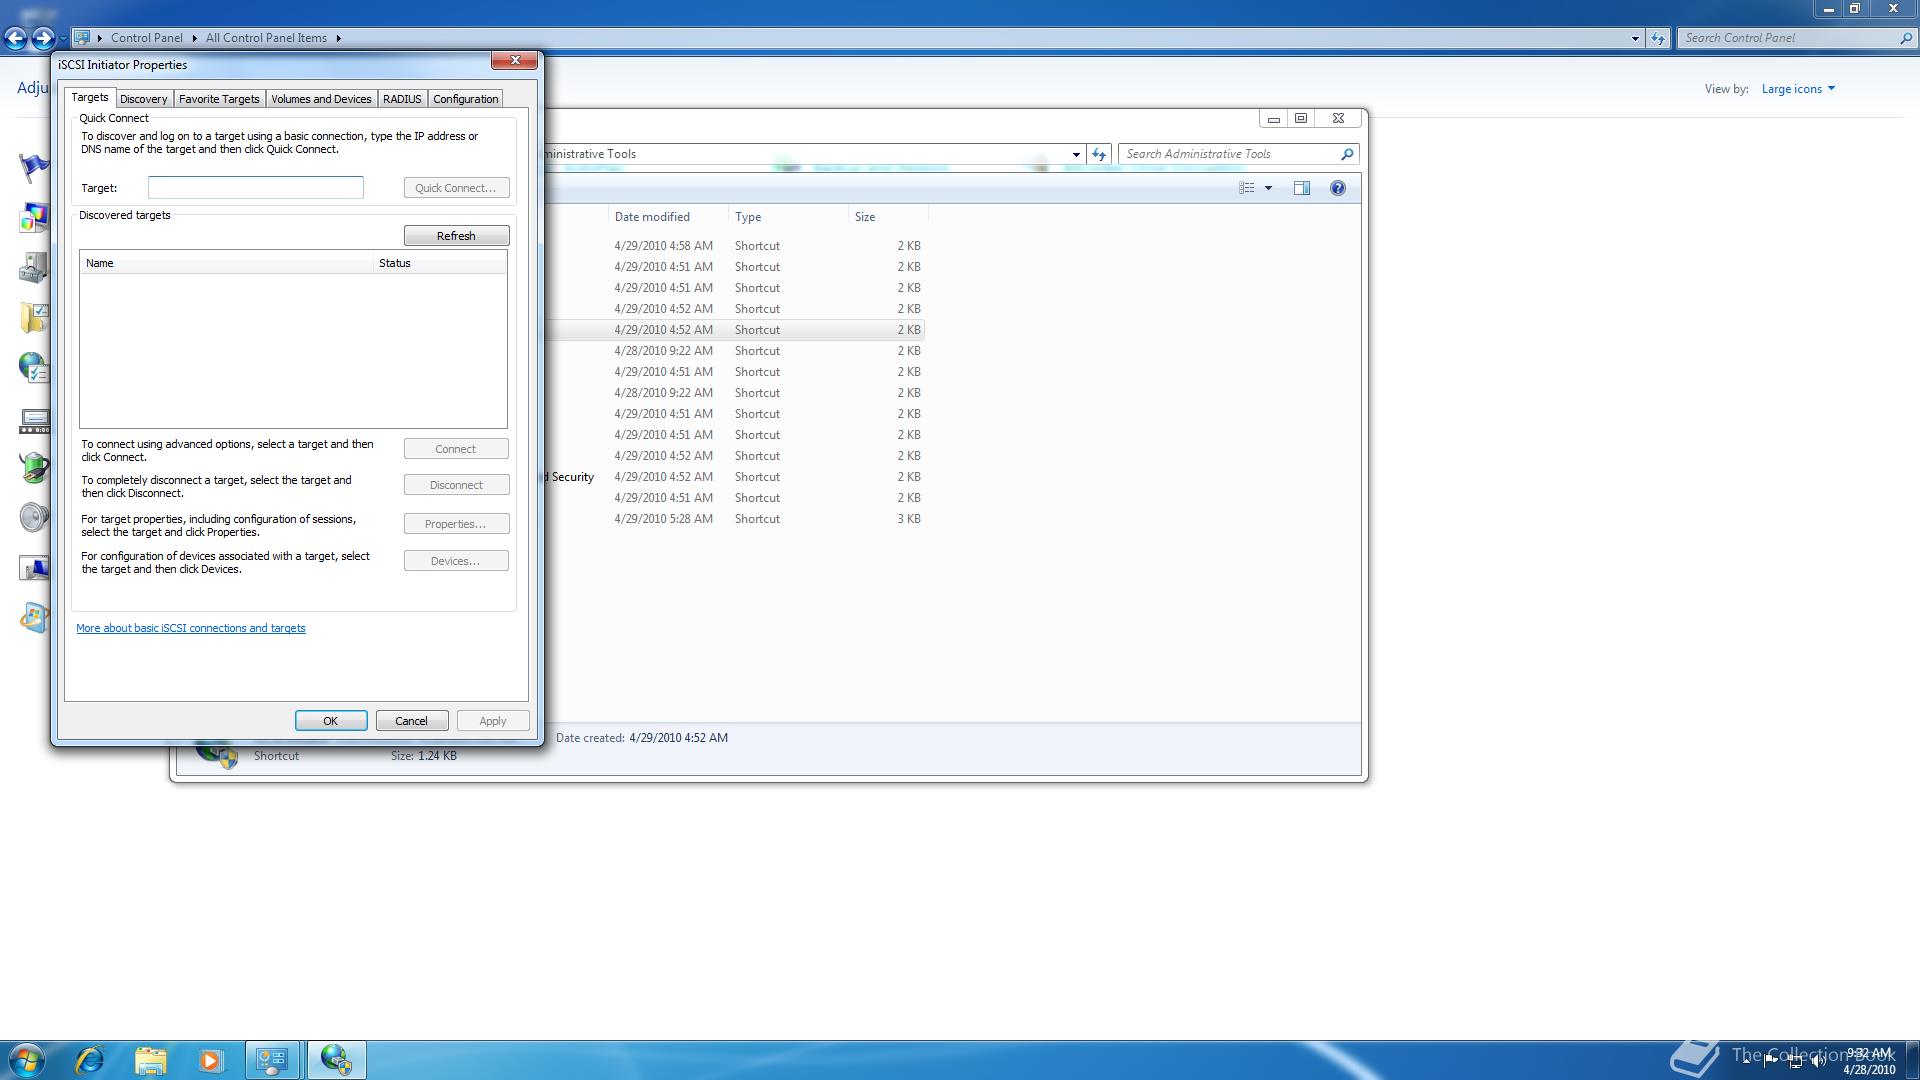1920x1080 pixels.
Task: Sort Administrative Tools by Size column
Action: click(x=888, y=217)
